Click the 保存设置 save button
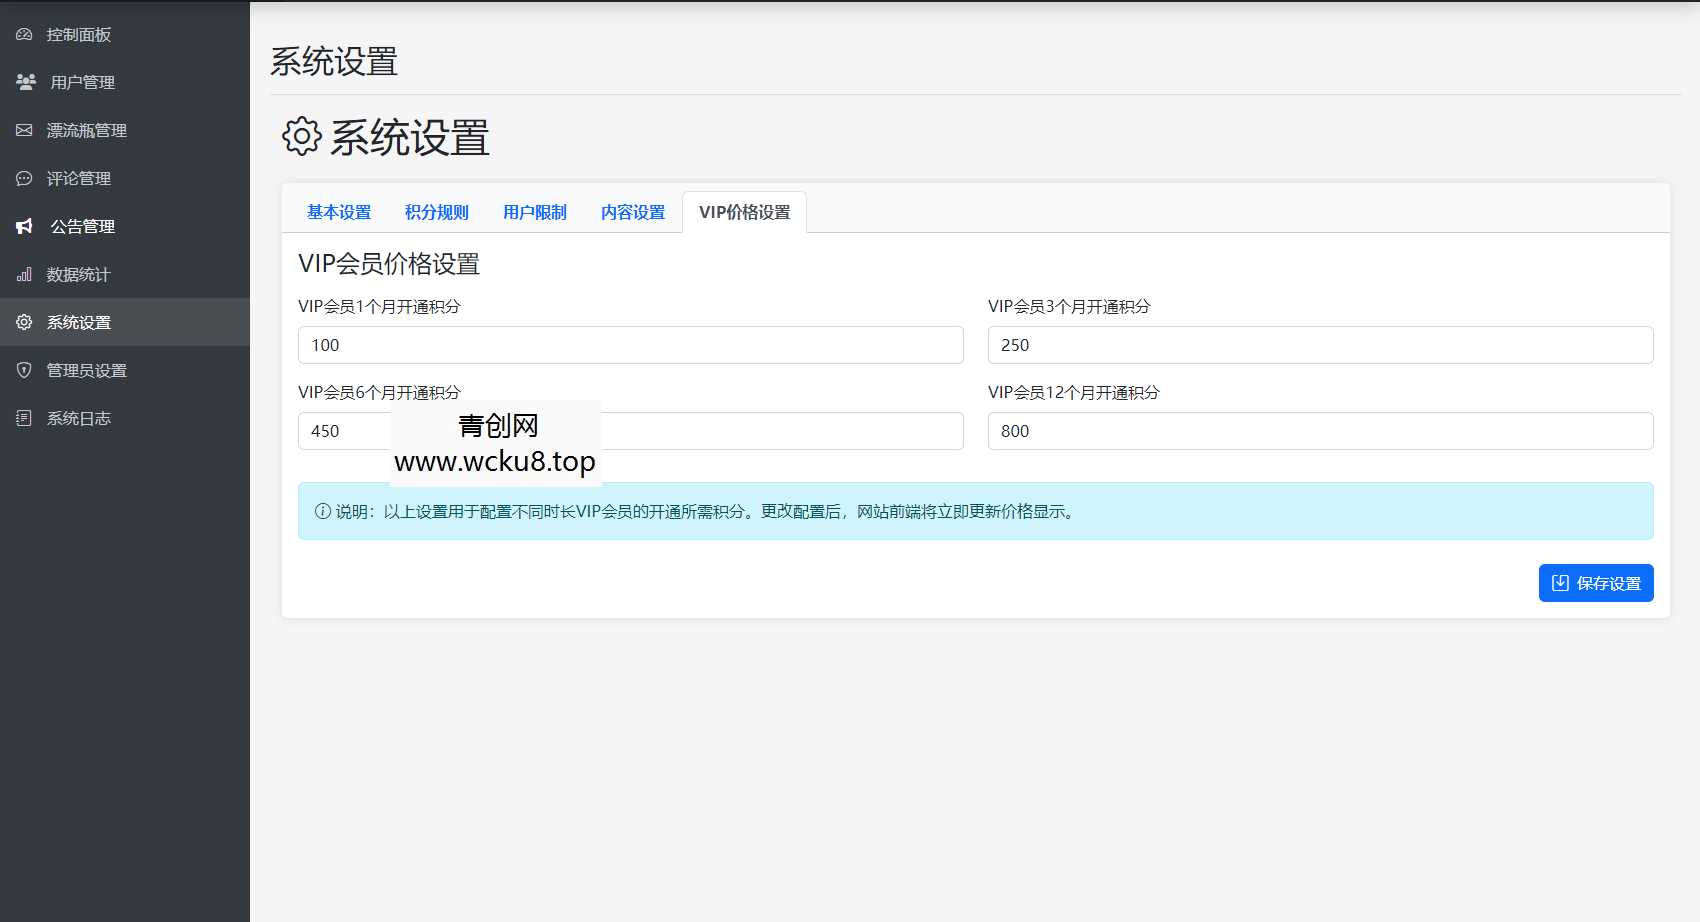The width and height of the screenshot is (1700, 922). pos(1595,583)
